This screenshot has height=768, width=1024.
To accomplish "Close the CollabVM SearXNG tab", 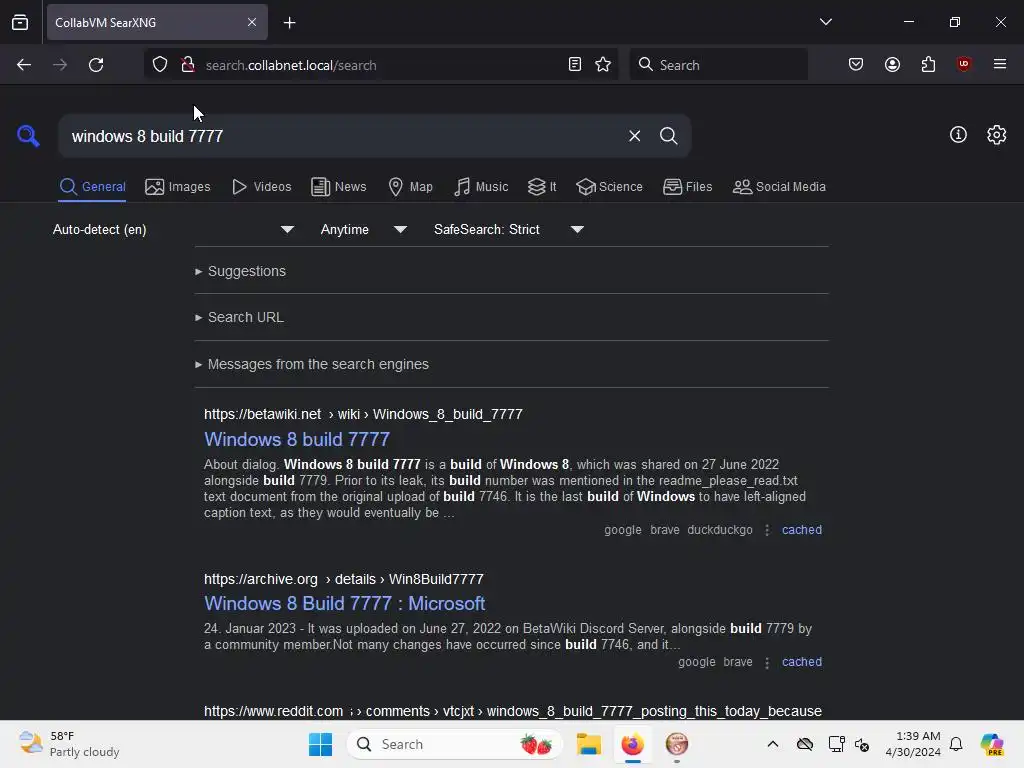I will (x=251, y=22).
